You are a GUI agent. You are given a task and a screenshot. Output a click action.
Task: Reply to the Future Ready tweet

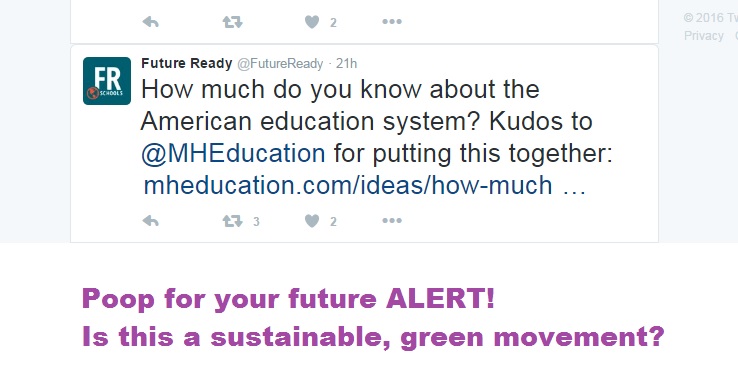pyautogui.click(x=151, y=221)
